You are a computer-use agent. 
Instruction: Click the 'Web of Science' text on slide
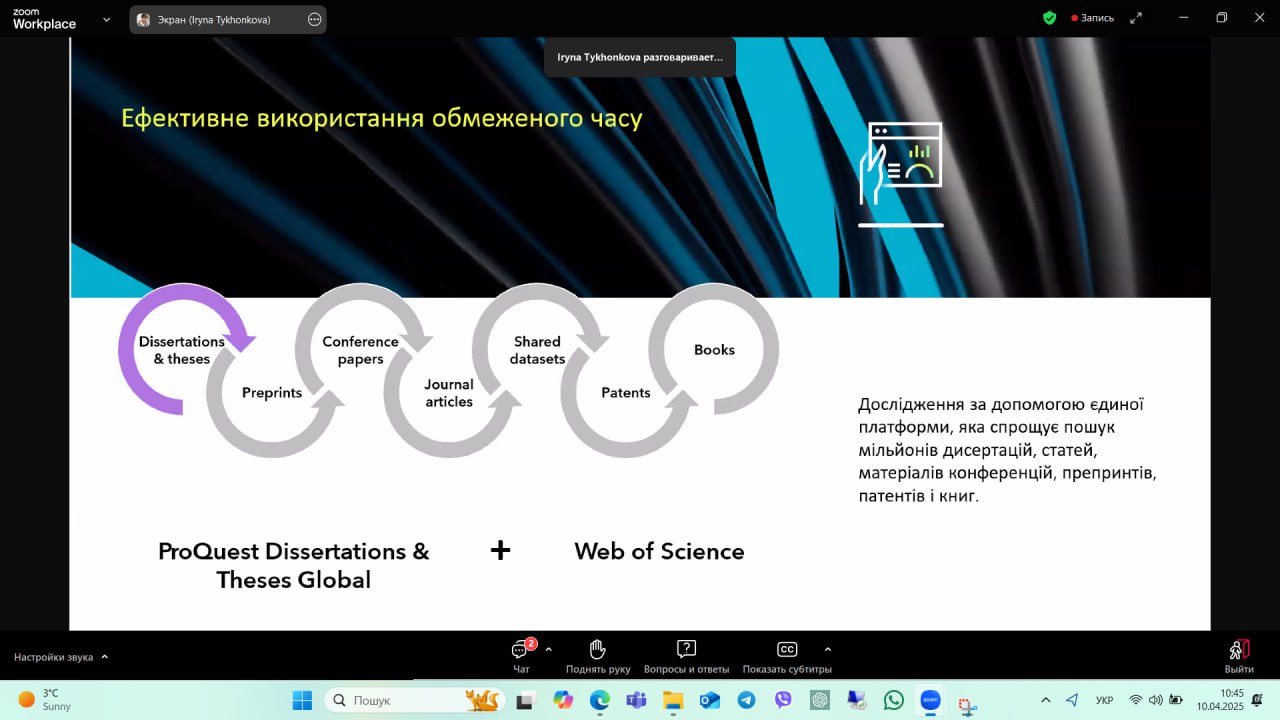(659, 551)
